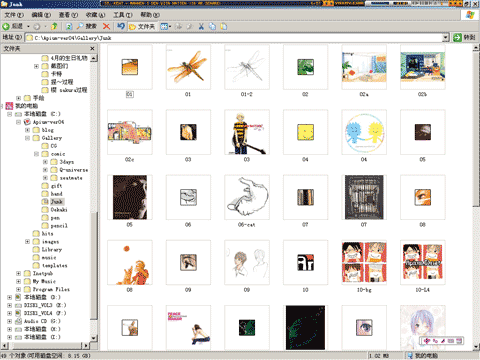This screenshot has height=360, width=480.
Task: Click the refresh page icon in toolbar
Action: coord(69,26)
